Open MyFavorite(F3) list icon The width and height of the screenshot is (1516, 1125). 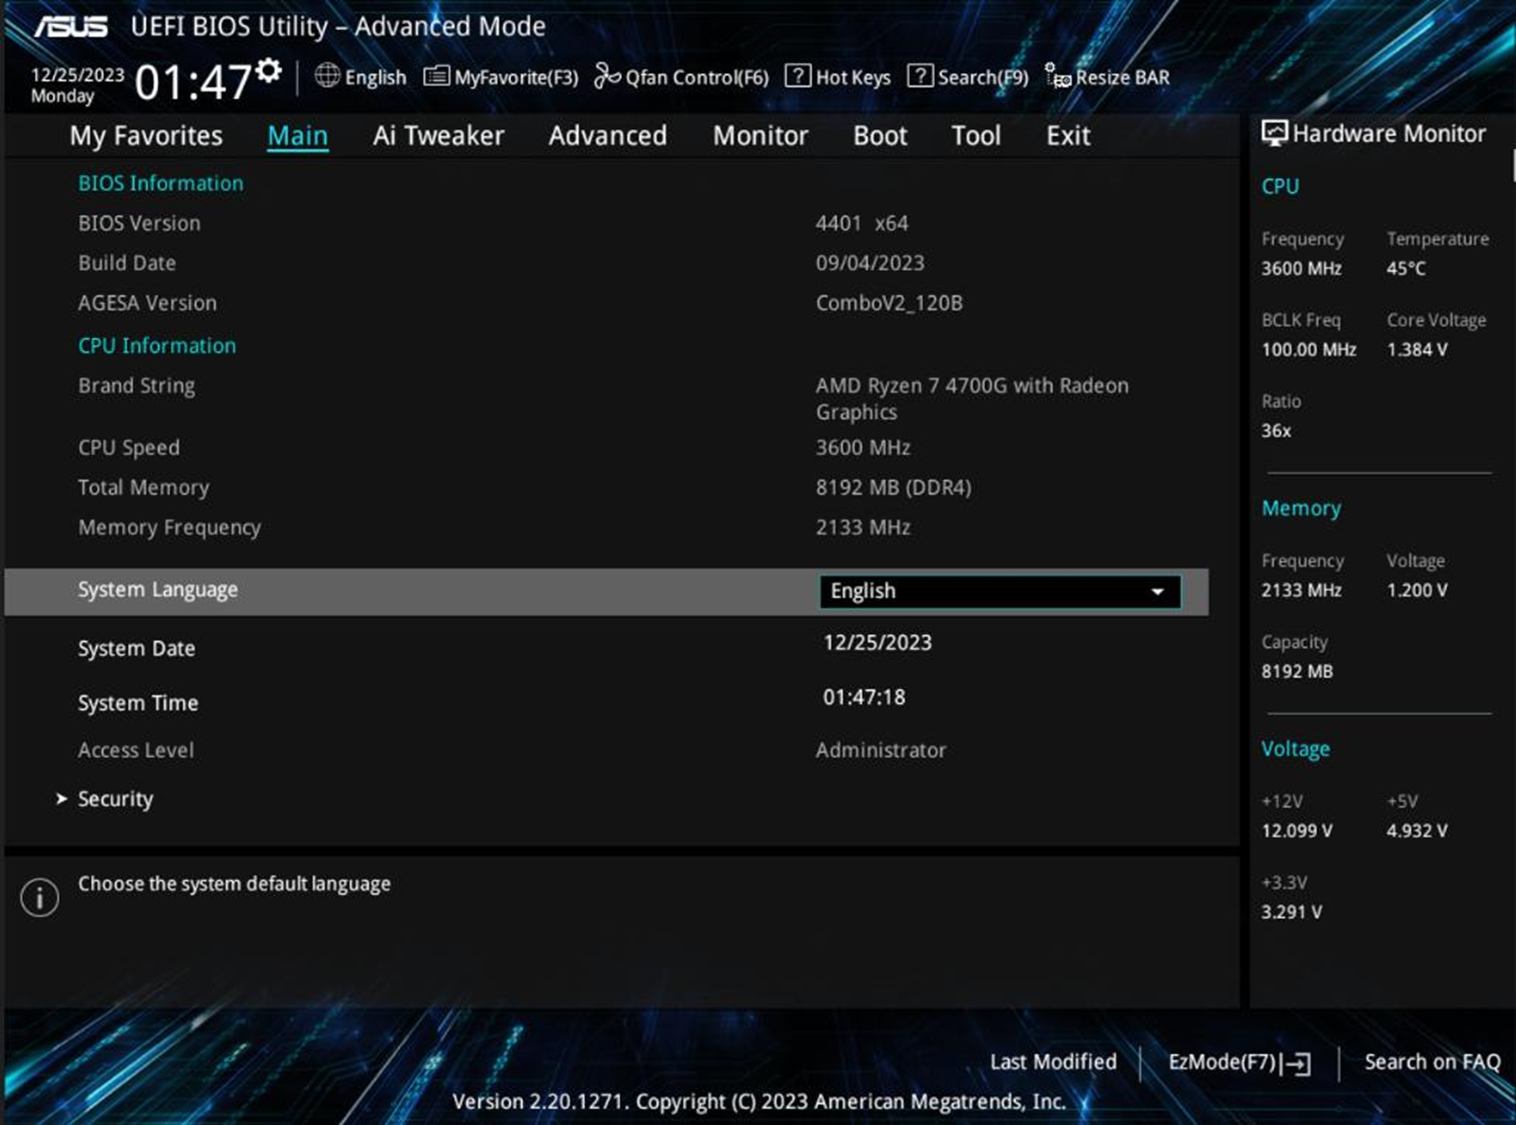click(436, 76)
